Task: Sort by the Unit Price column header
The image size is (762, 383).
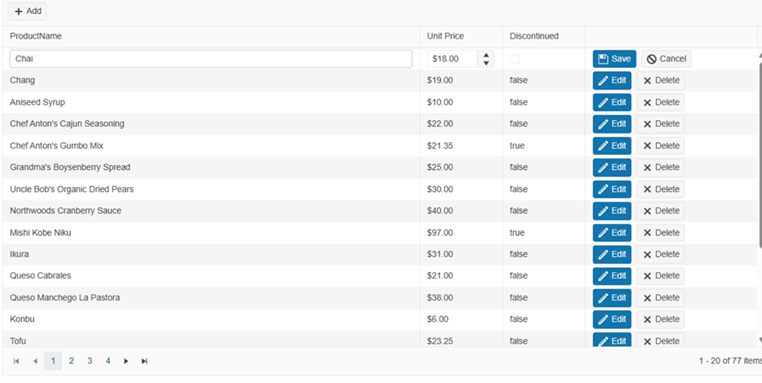Action: 445,36
